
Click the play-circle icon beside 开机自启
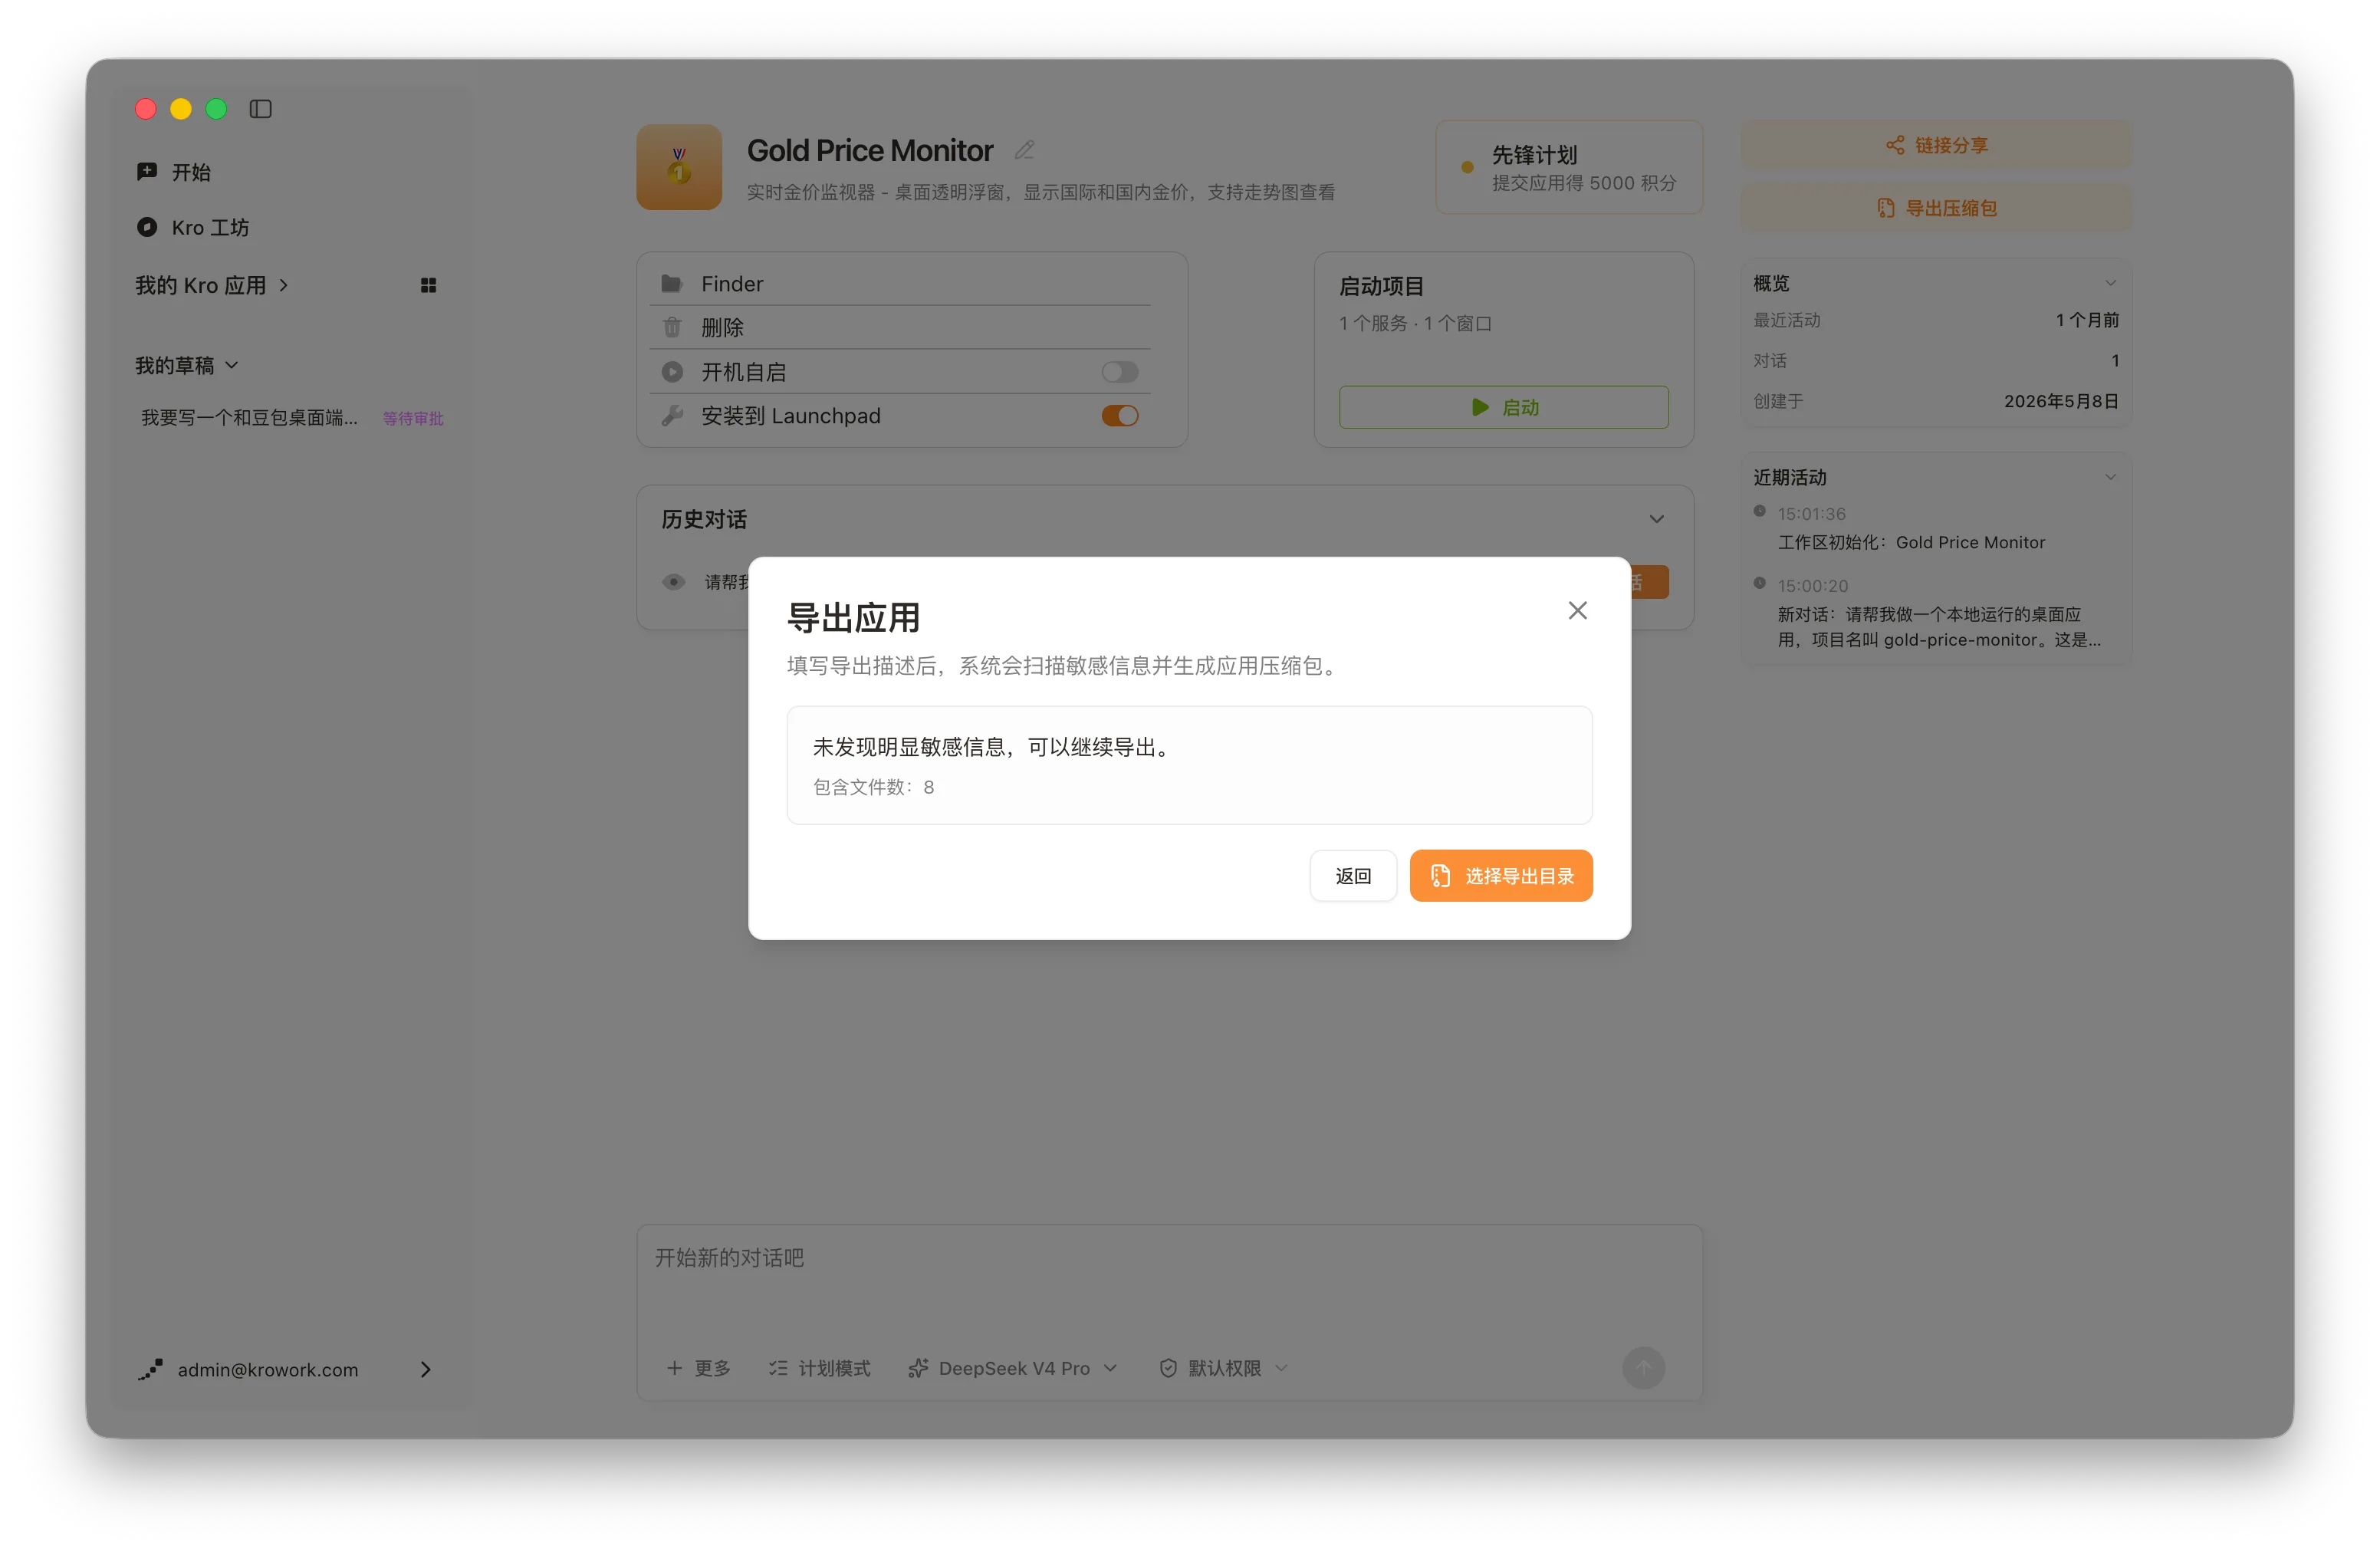pos(672,372)
